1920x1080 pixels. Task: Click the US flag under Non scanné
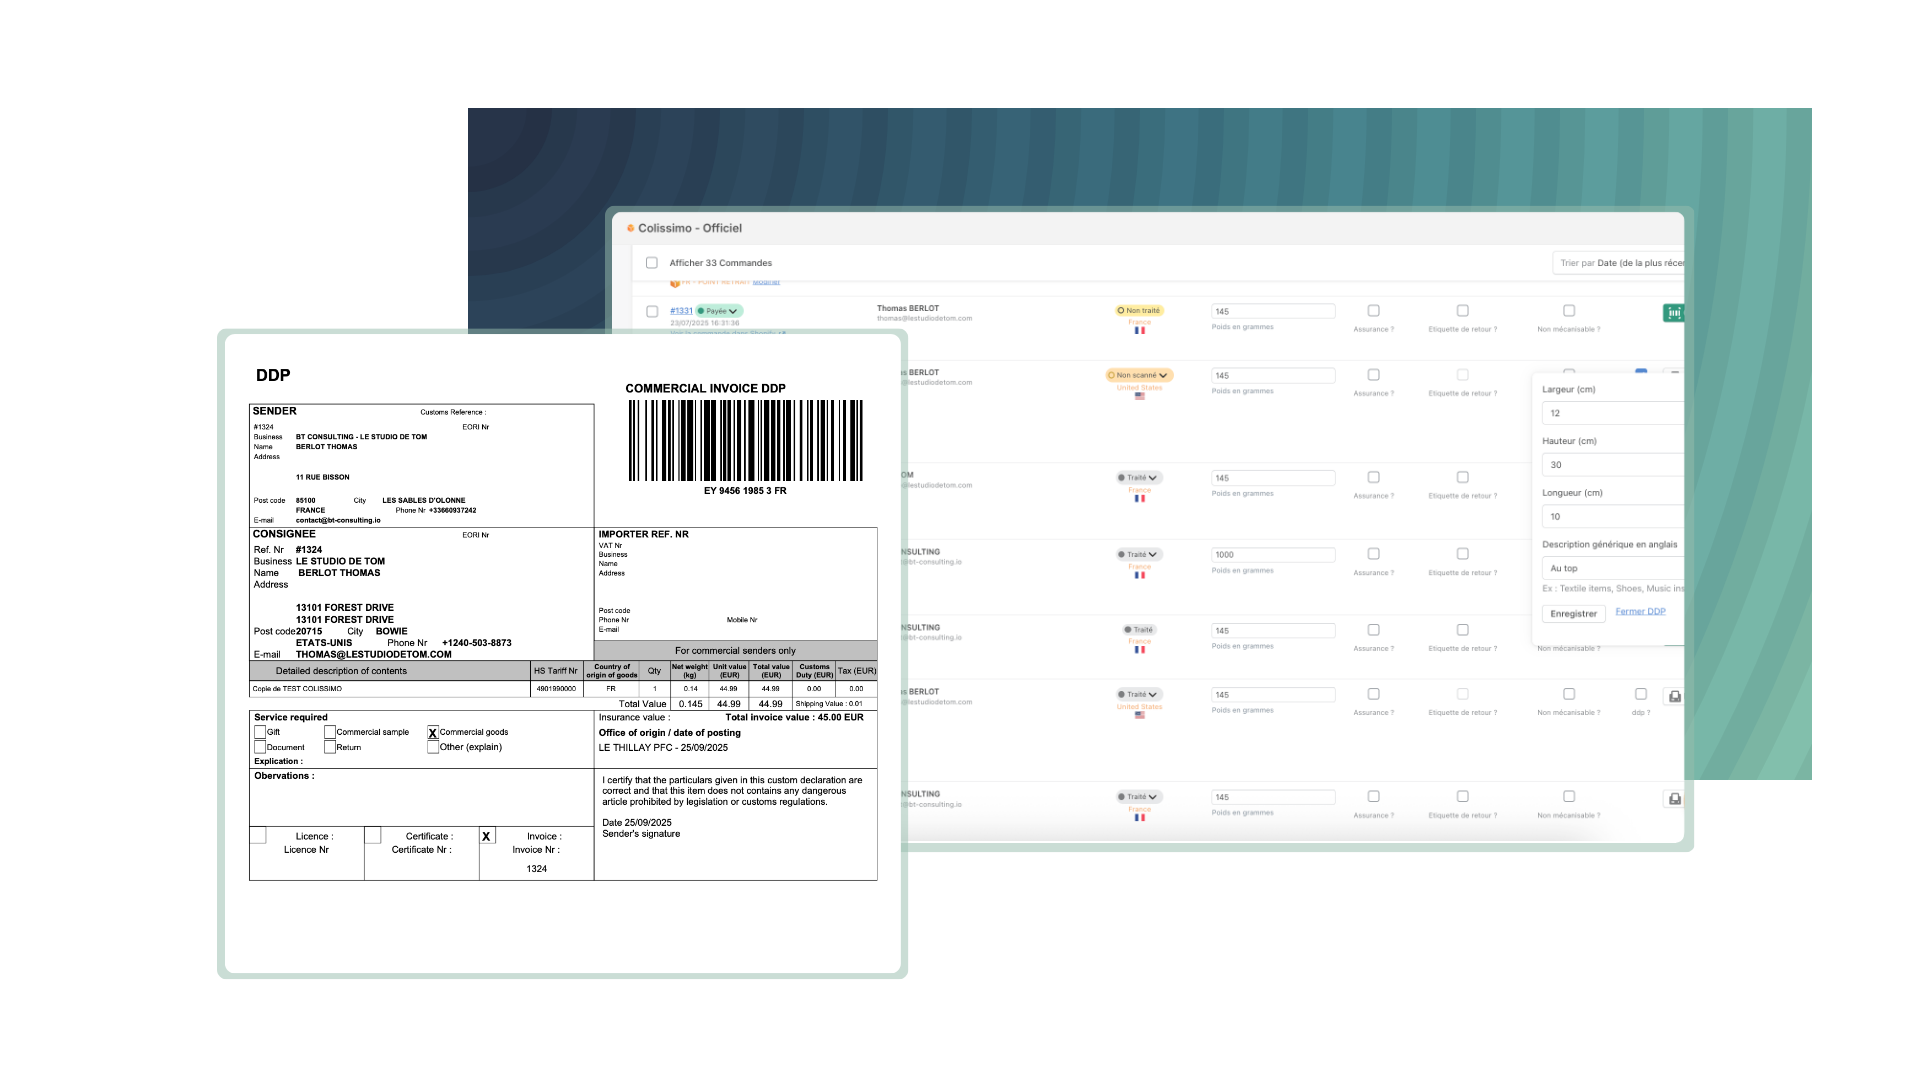[x=1139, y=396]
